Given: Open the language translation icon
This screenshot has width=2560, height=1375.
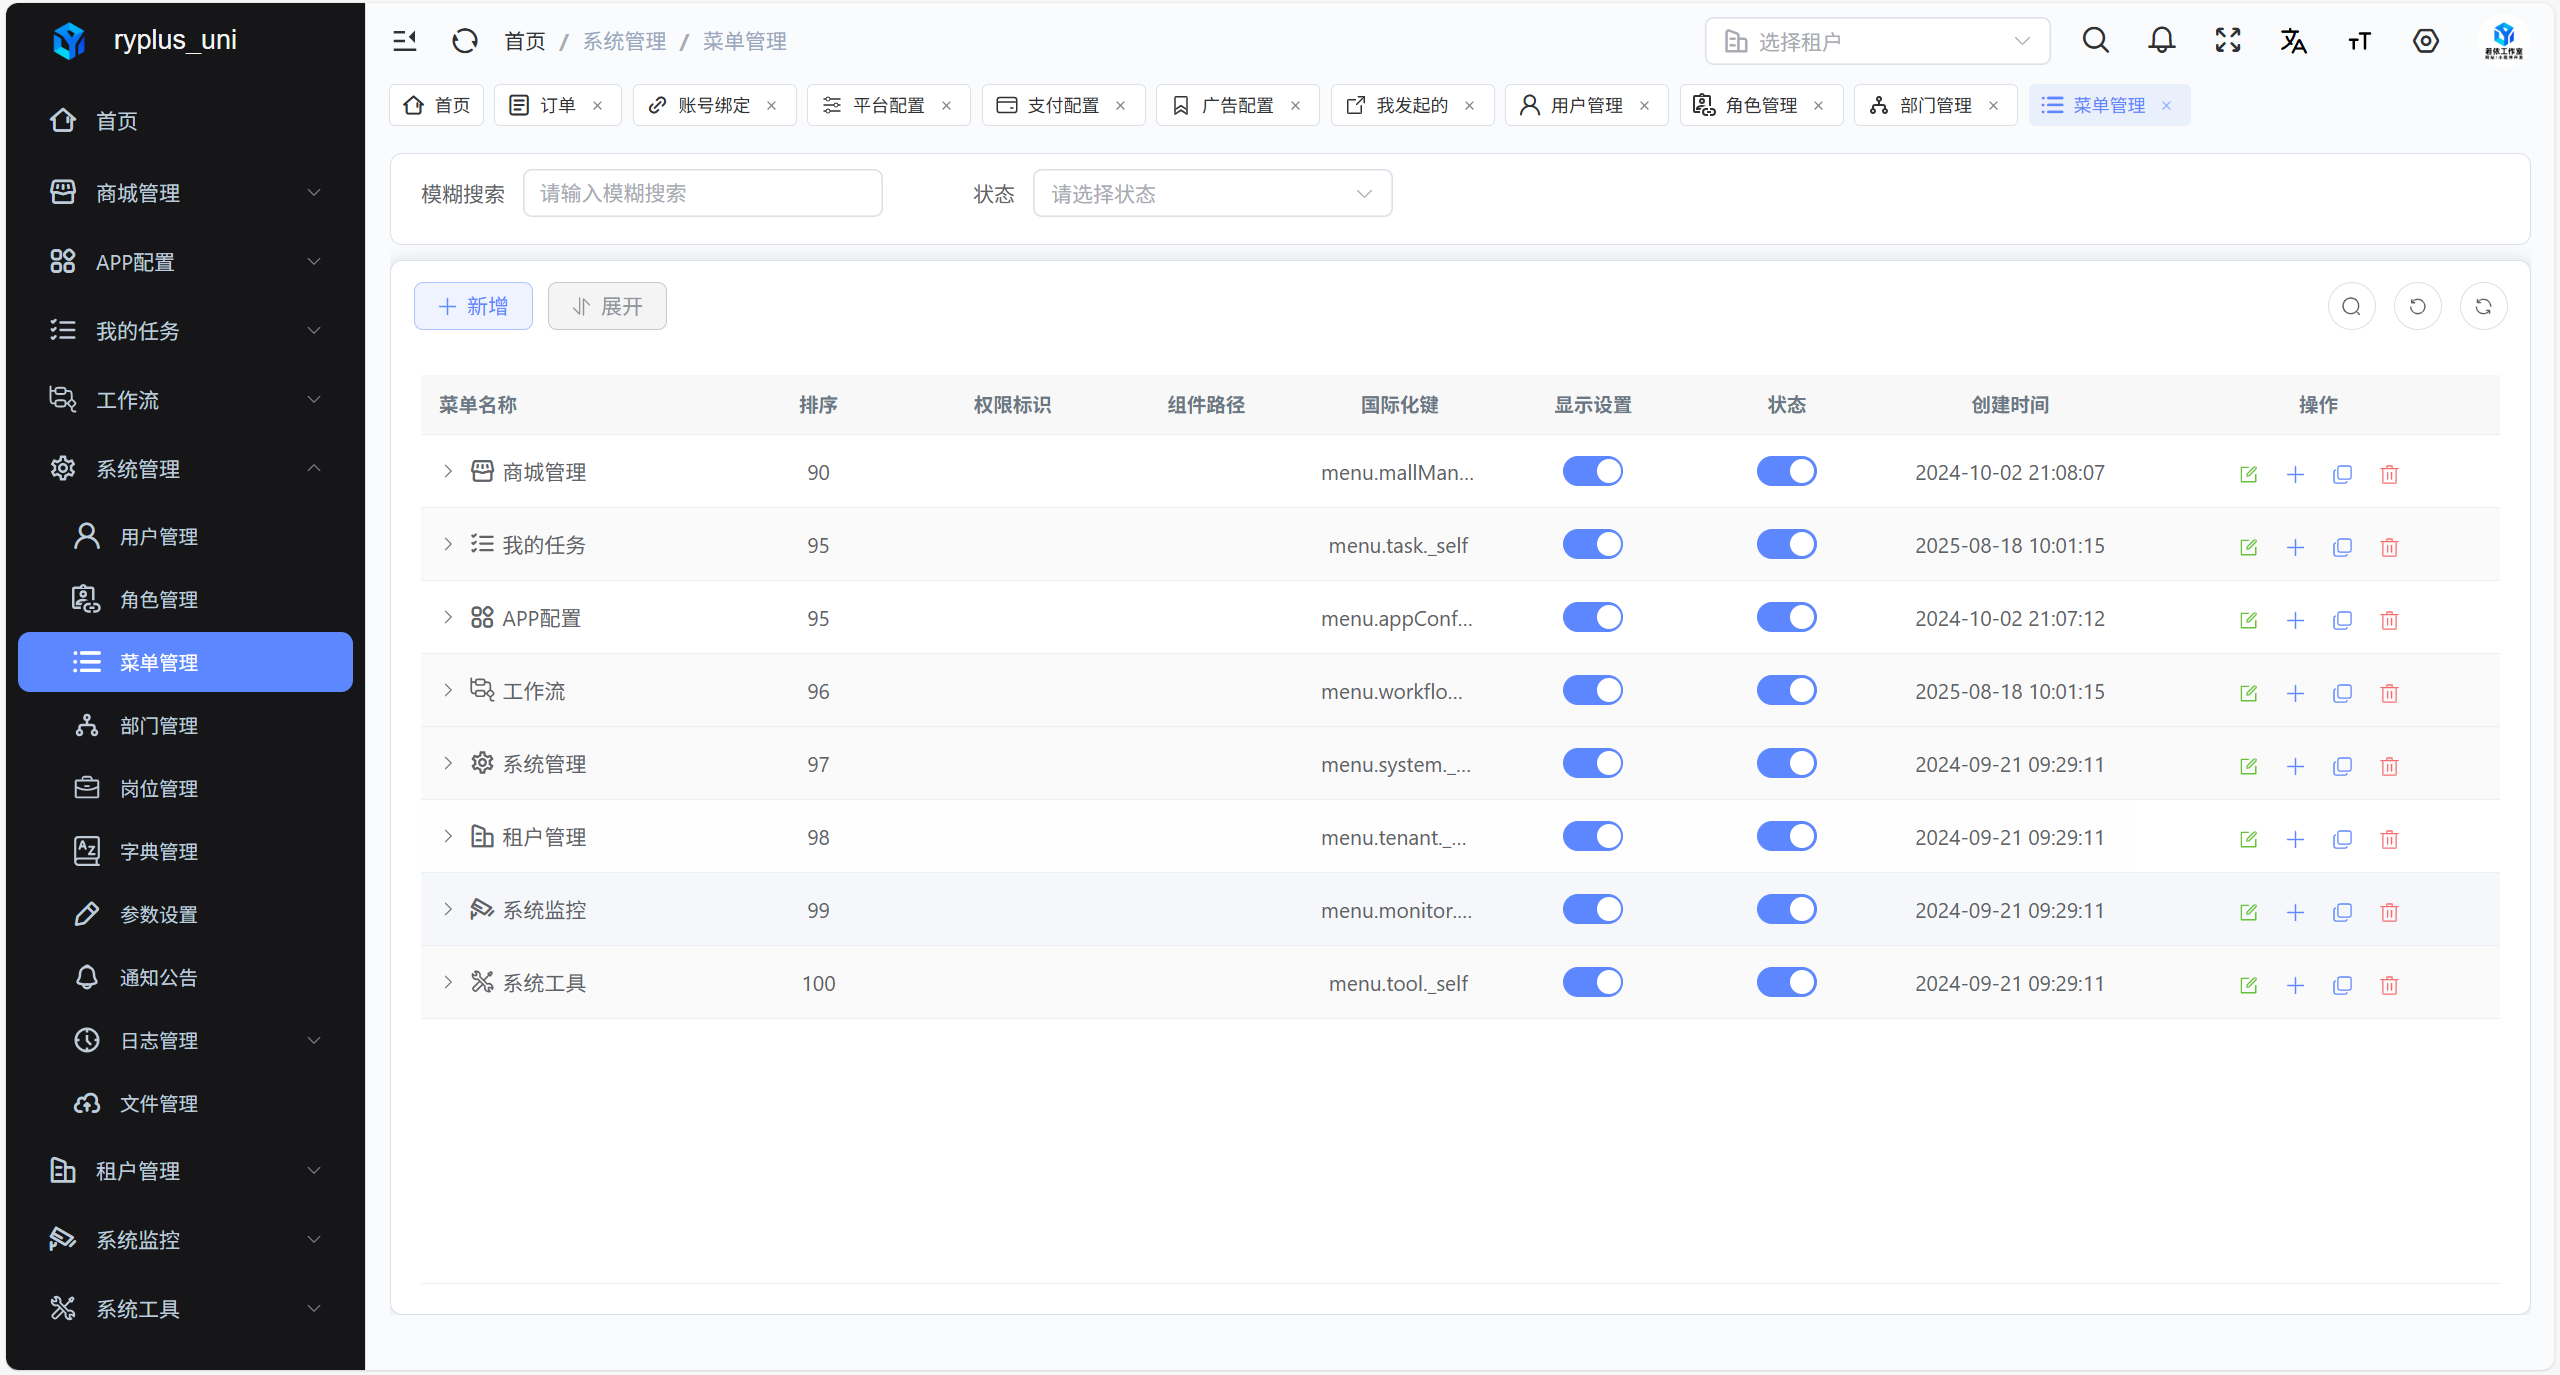Looking at the screenshot, I should (x=2293, y=41).
